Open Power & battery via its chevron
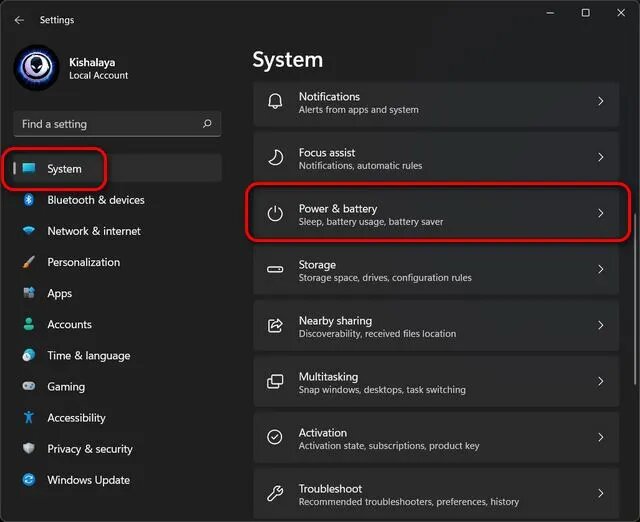The height and width of the screenshot is (522, 640). [600, 213]
